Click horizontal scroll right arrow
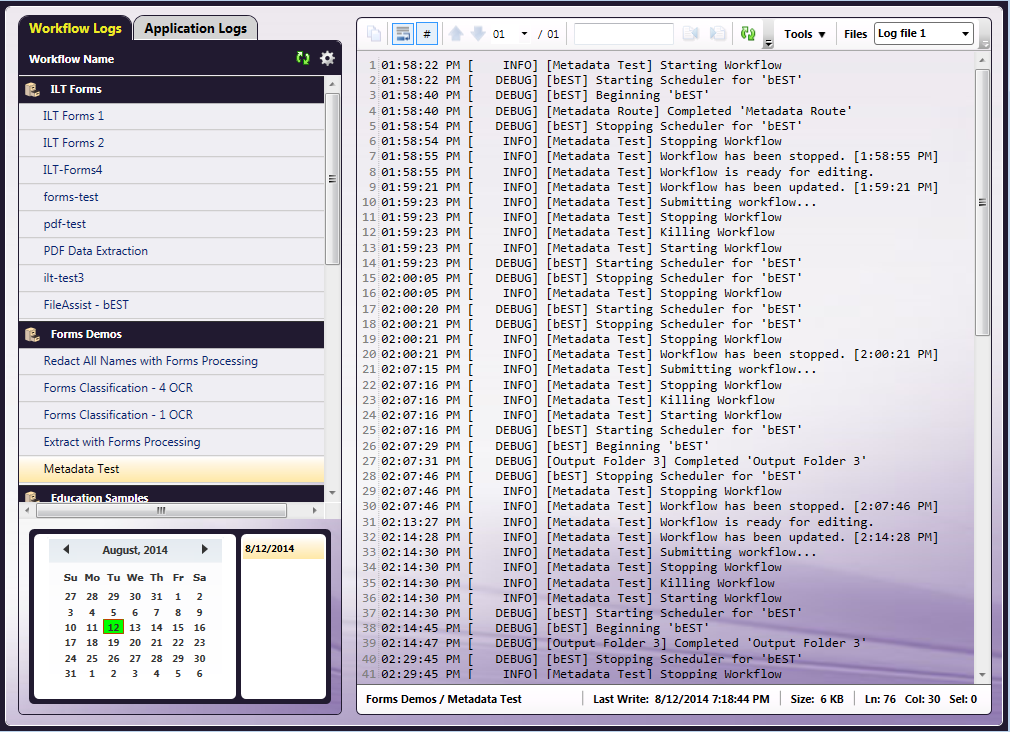Viewport: 1010px width, 732px height. (314, 510)
